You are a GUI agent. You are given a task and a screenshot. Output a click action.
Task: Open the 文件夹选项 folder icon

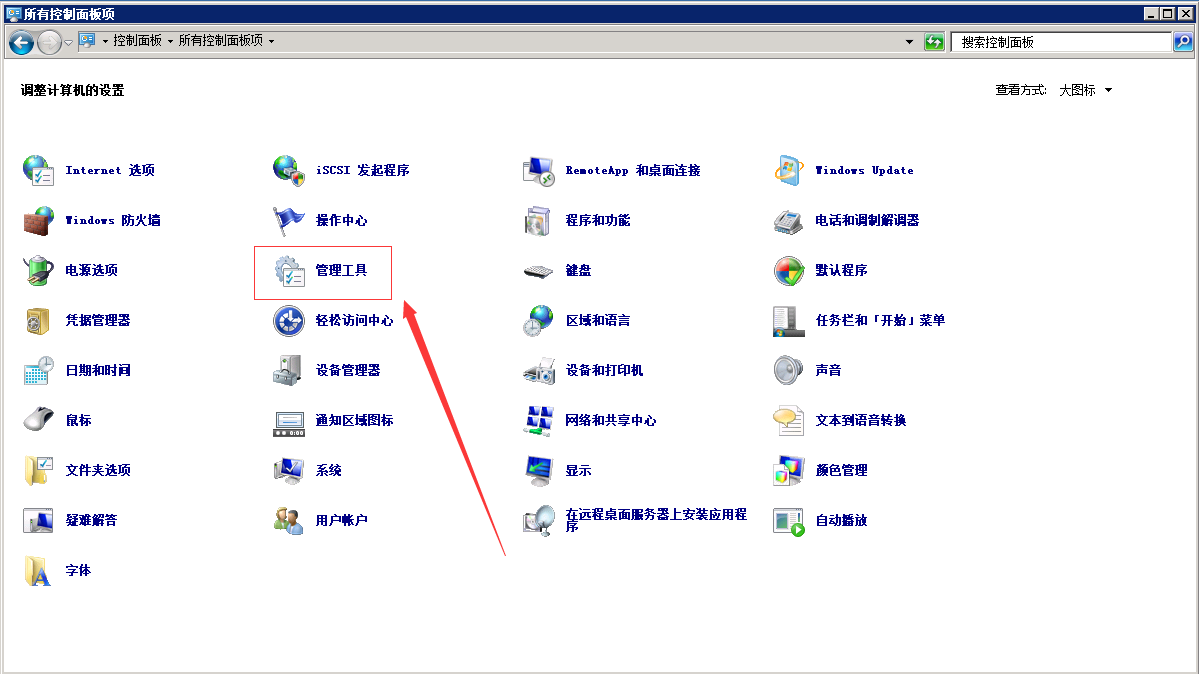(37, 470)
